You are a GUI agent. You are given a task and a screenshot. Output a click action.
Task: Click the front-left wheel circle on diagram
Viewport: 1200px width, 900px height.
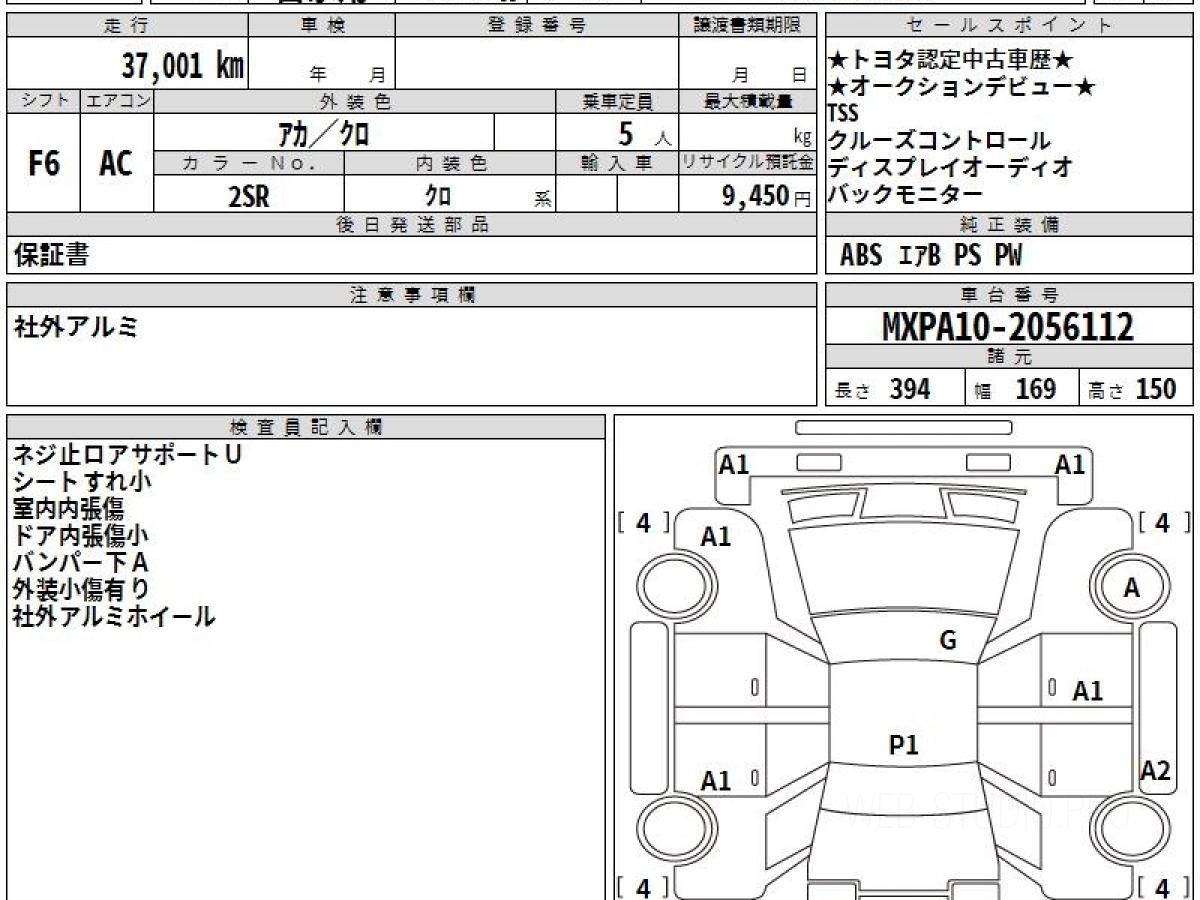click(676, 588)
